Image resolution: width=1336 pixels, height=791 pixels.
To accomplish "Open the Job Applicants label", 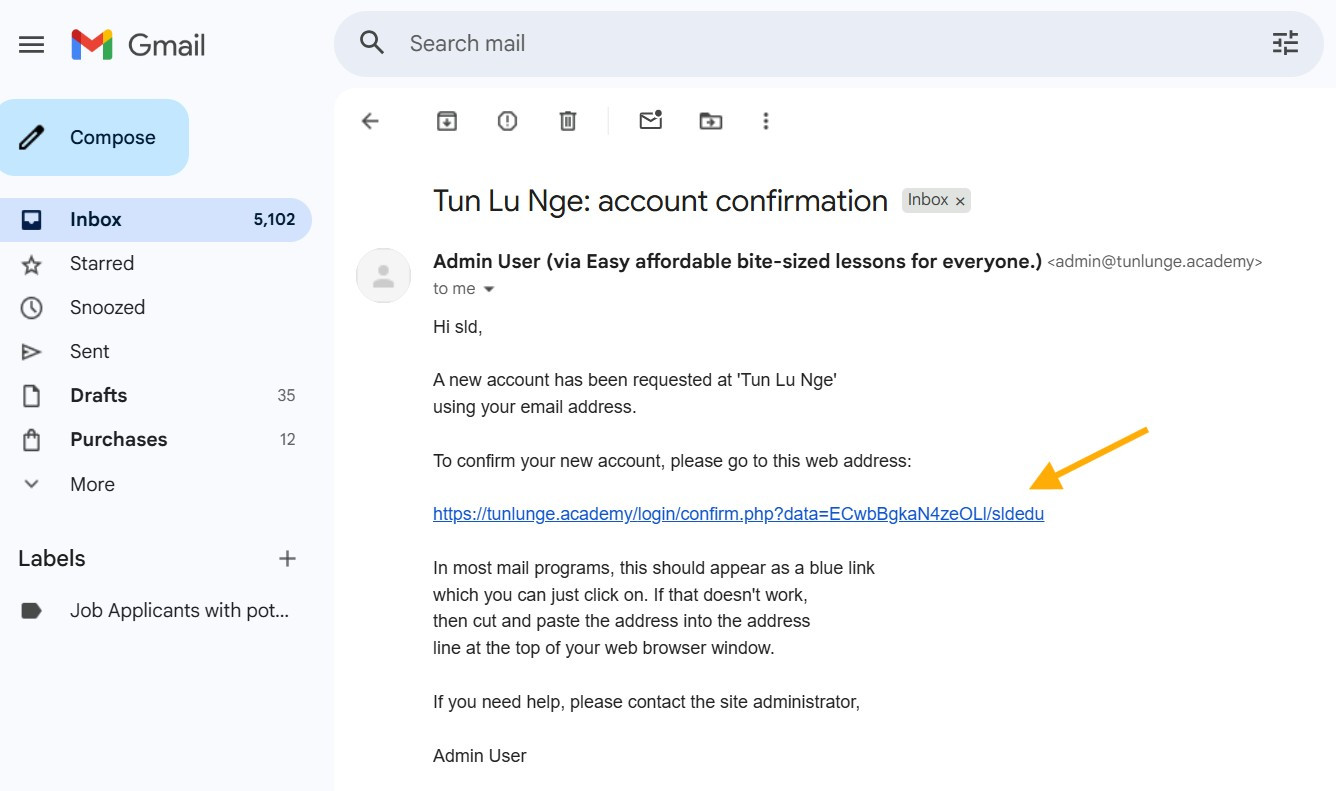I will point(178,610).
